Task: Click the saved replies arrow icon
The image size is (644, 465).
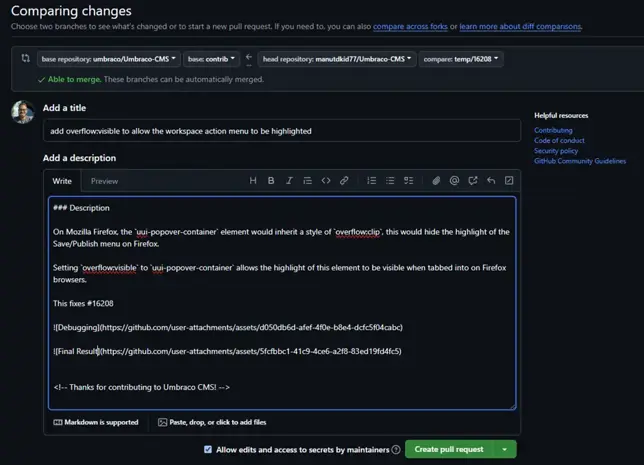Action: pyautogui.click(x=491, y=181)
